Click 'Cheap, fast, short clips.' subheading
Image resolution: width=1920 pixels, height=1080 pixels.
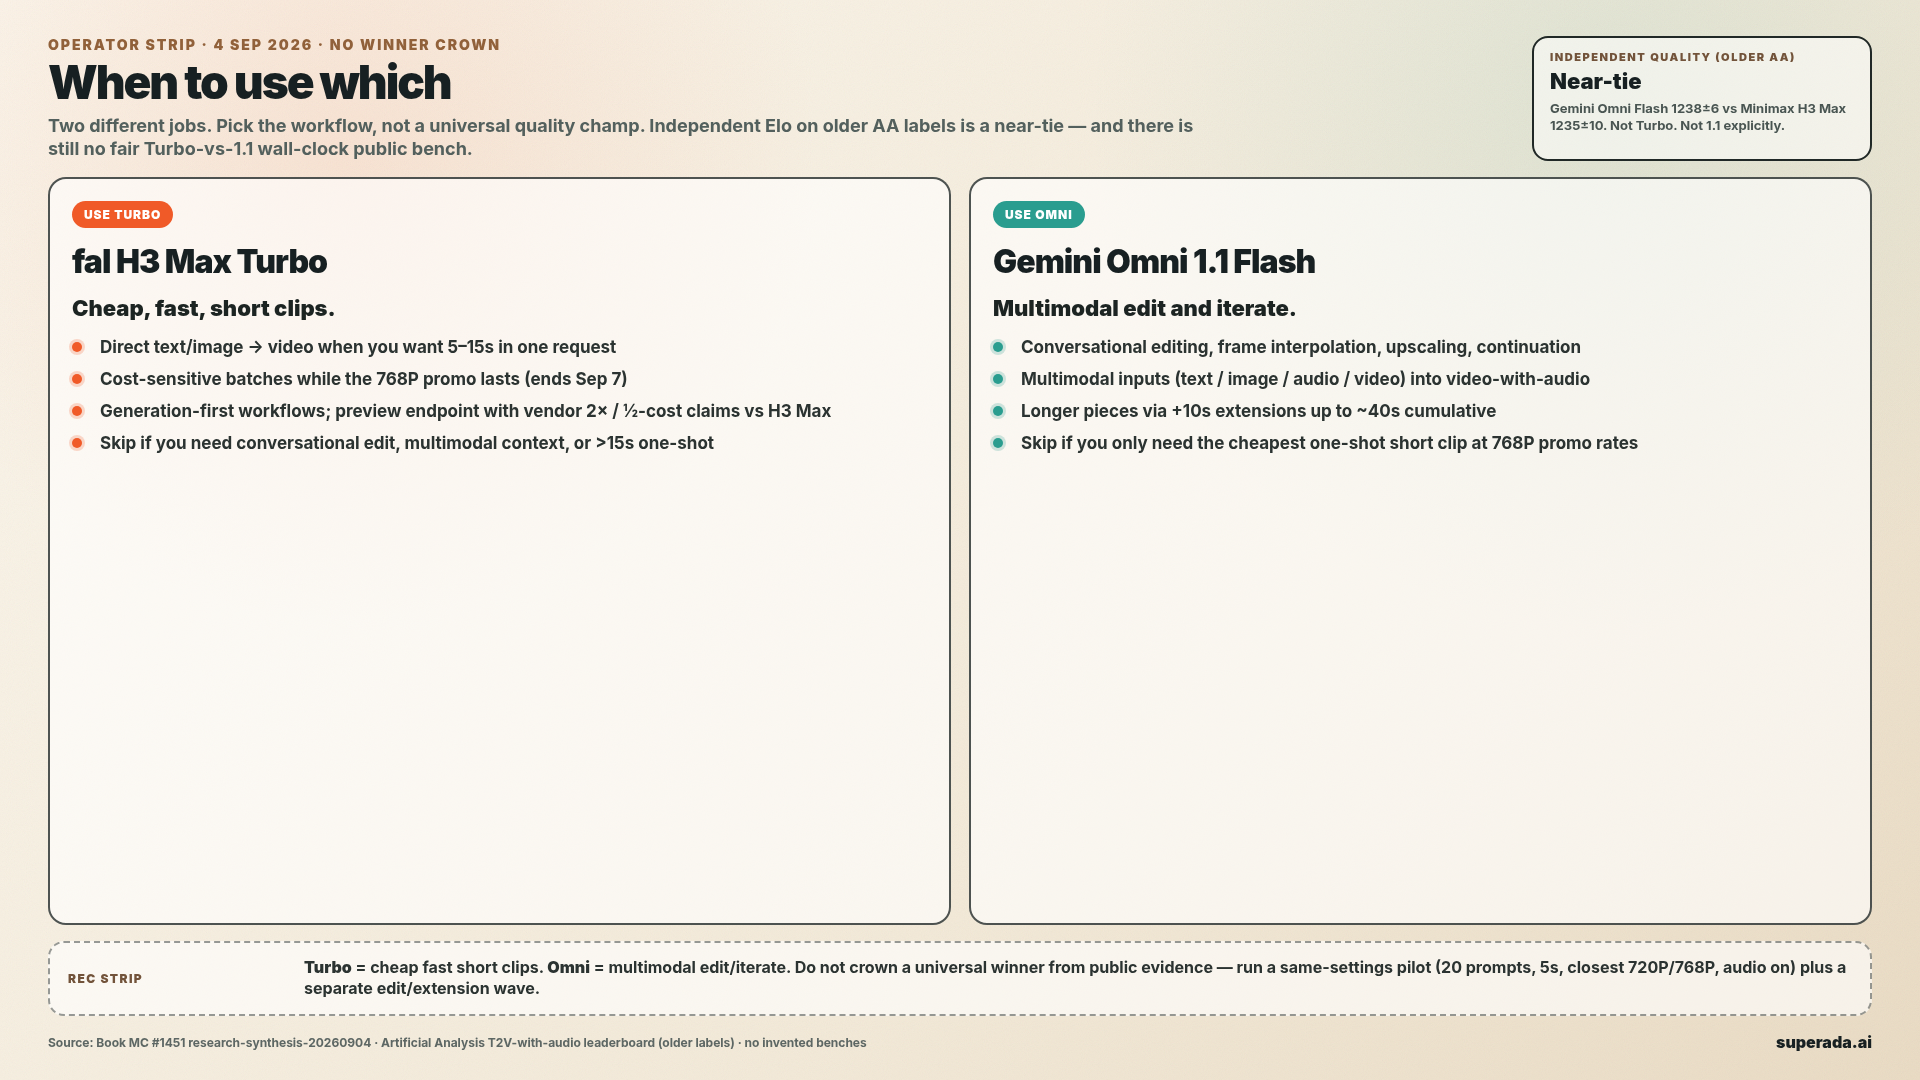click(x=203, y=308)
